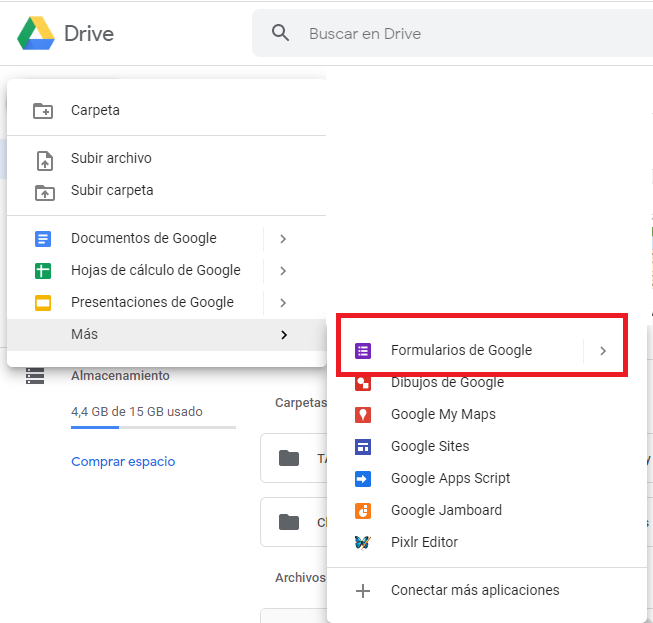Expand Hojas de cálculo submenu arrow
The width and height of the screenshot is (653, 623).
click(283, 271)
